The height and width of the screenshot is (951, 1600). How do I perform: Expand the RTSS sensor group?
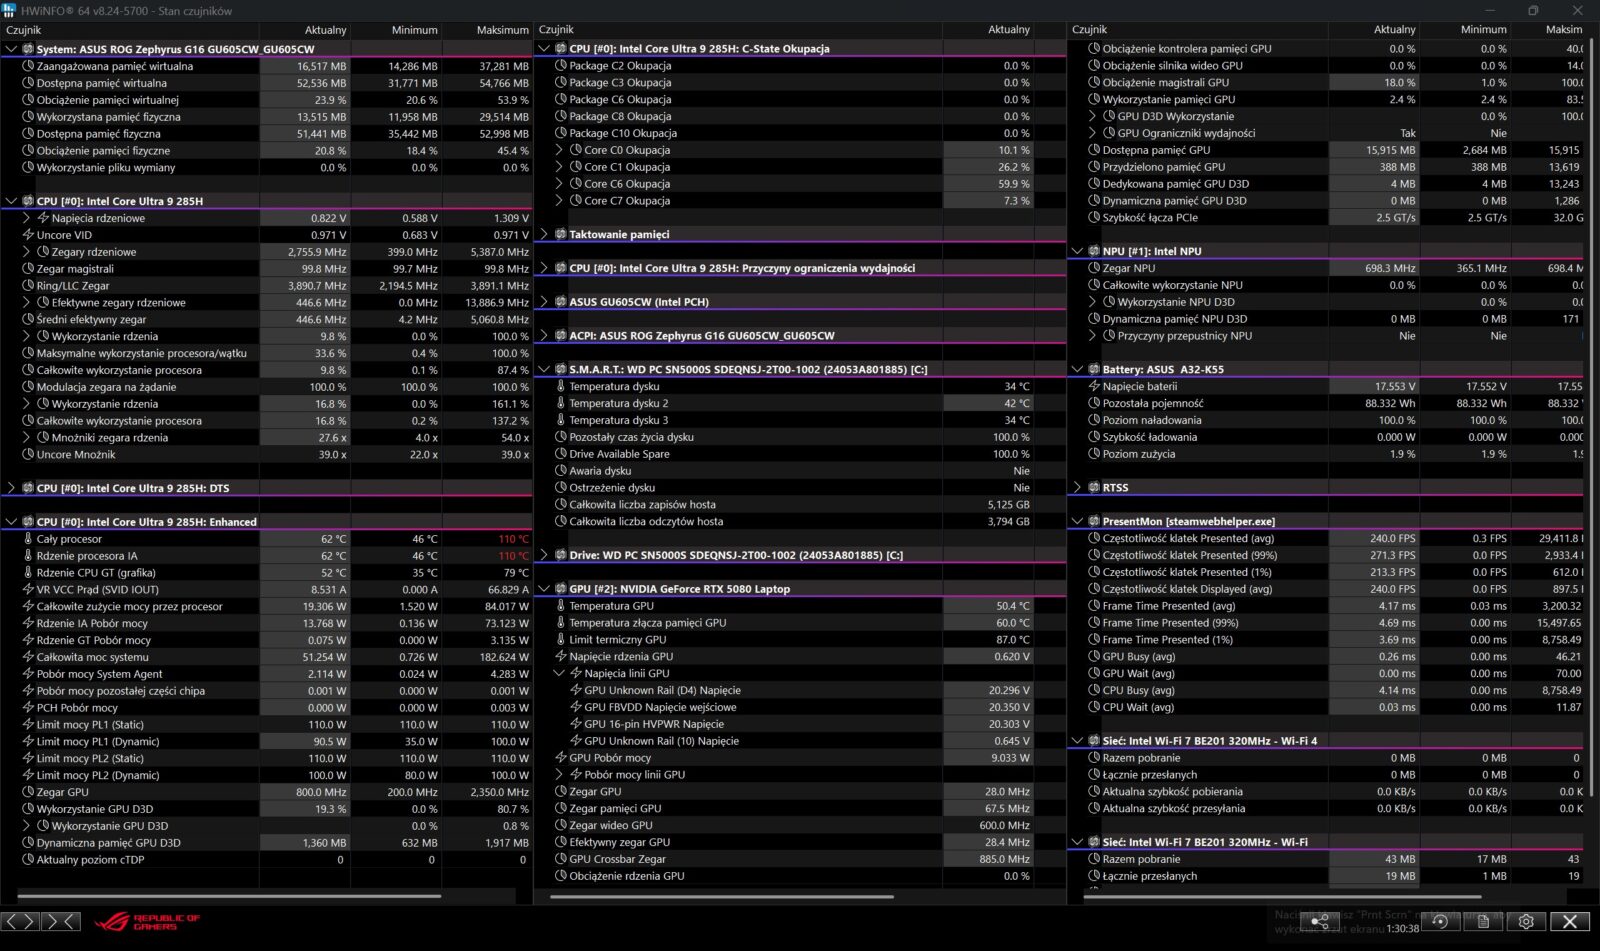(1077, 488)
